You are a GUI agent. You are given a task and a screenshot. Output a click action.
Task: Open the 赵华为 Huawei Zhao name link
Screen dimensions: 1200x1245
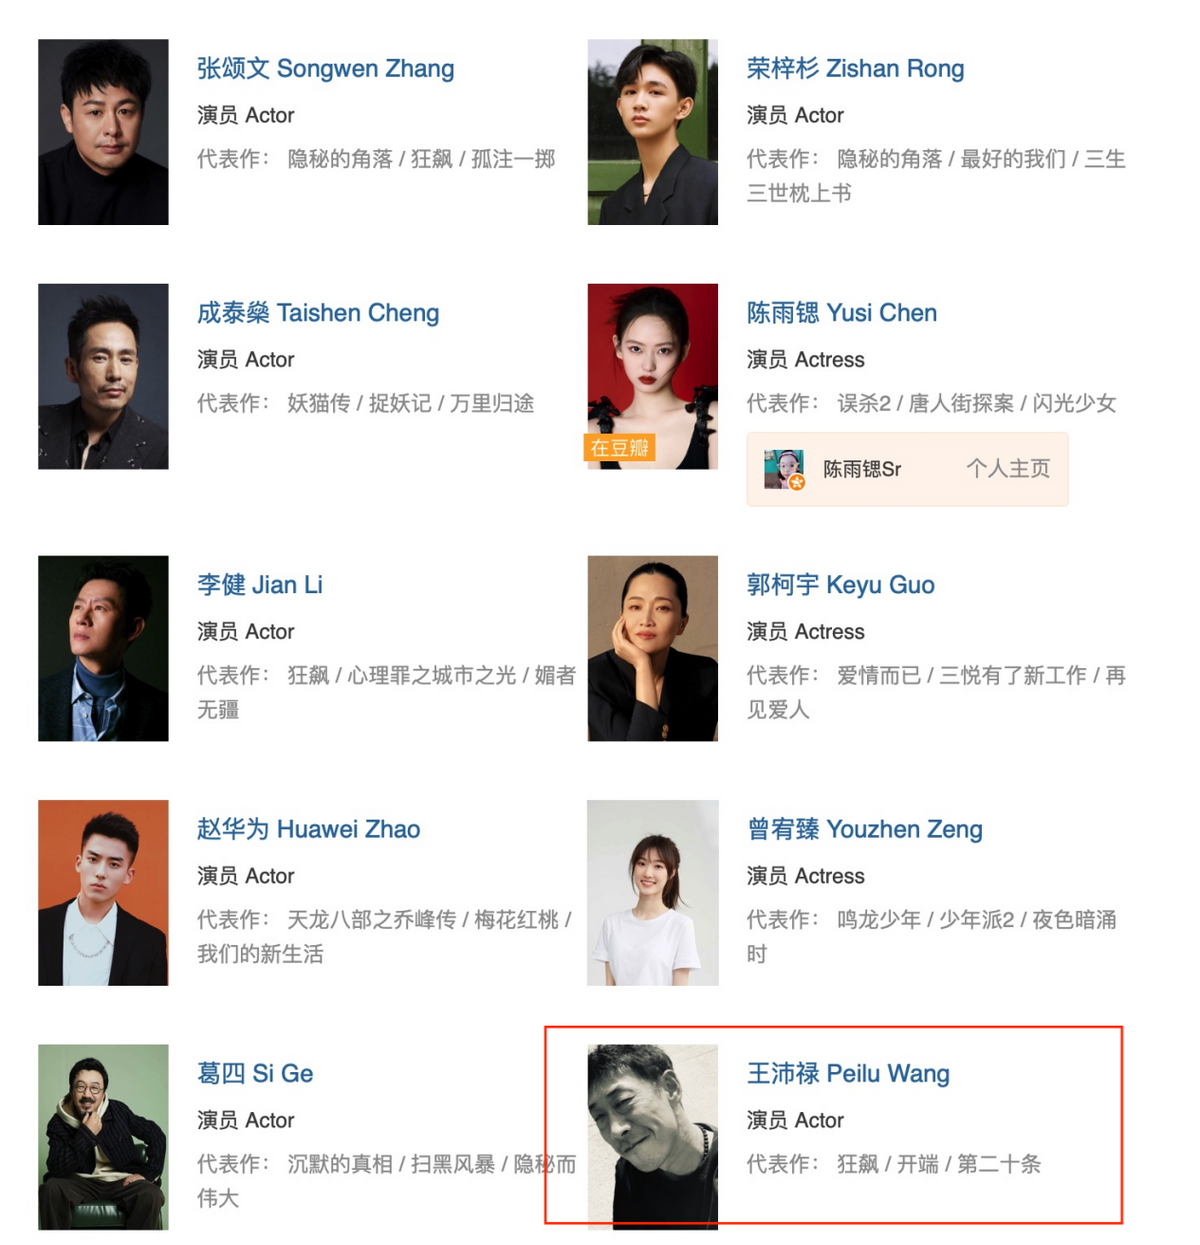tap(308, 829)
